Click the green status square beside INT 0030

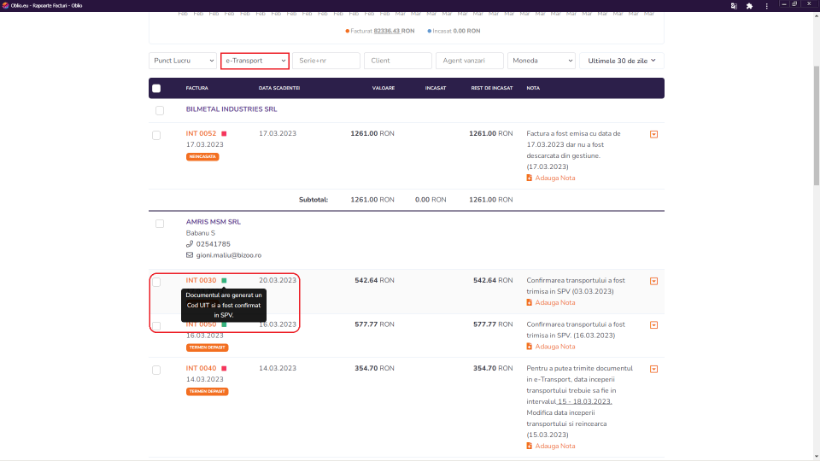point(224,281)
